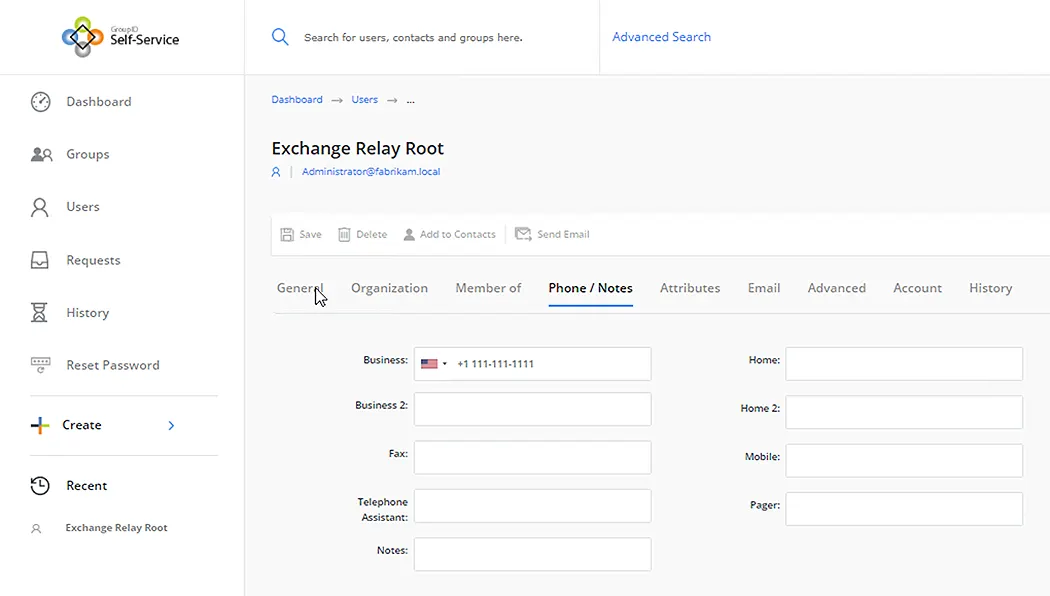Viewport: 1050px width, 596px height.
Task: Go to Users breadcrumb link
Action: click(364, 99)
